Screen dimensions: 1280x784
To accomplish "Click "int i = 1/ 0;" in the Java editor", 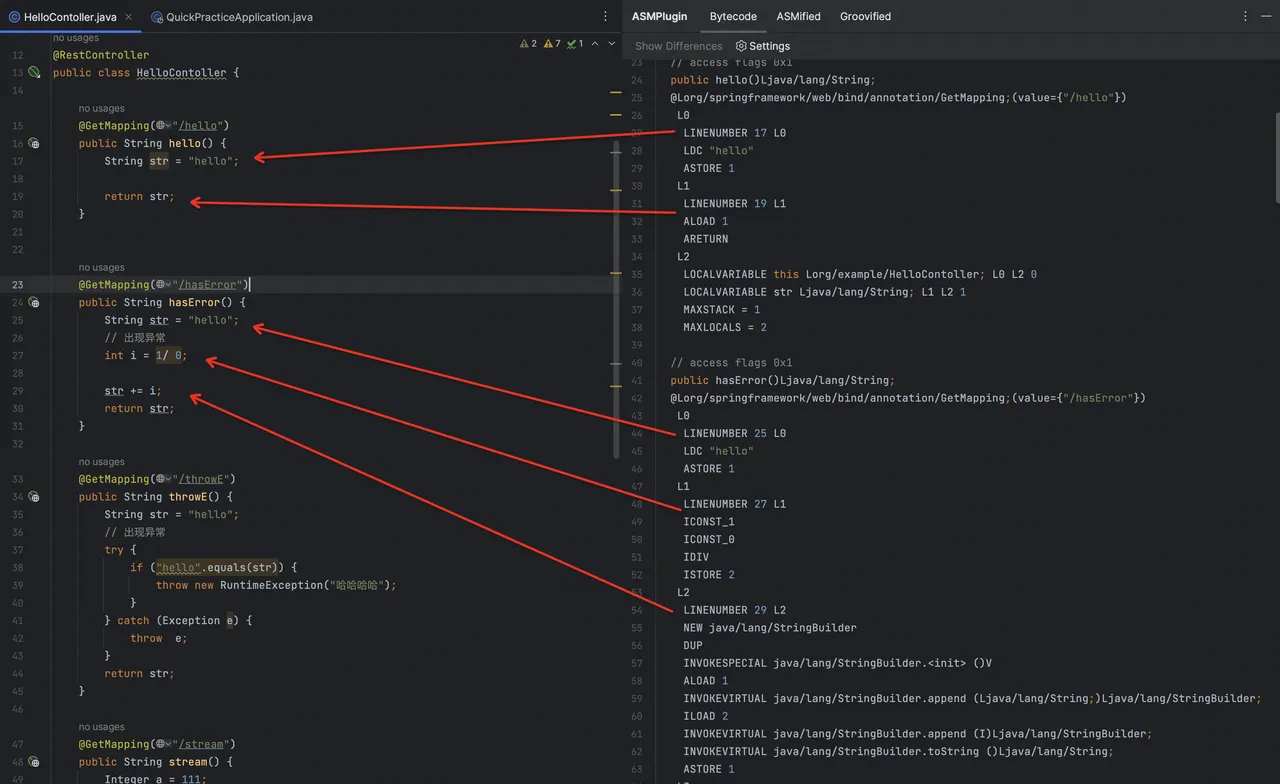I will coord(145,356).
